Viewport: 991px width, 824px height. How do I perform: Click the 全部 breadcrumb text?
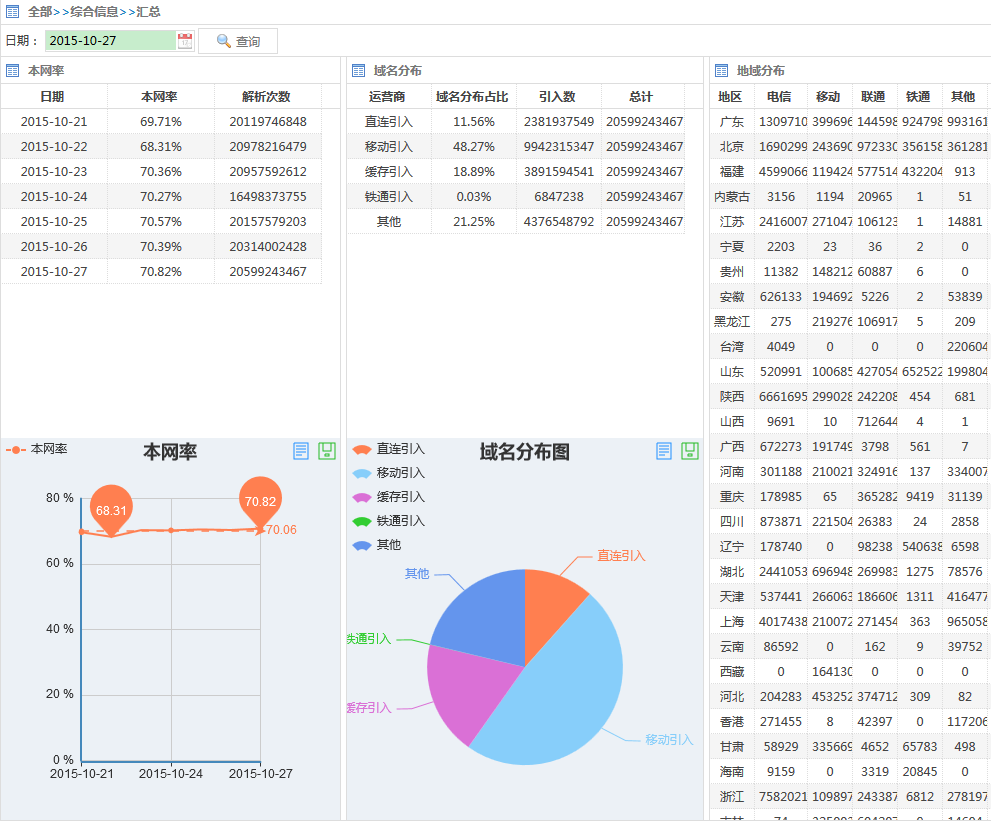pyautogui.click(x=40, y=11)
